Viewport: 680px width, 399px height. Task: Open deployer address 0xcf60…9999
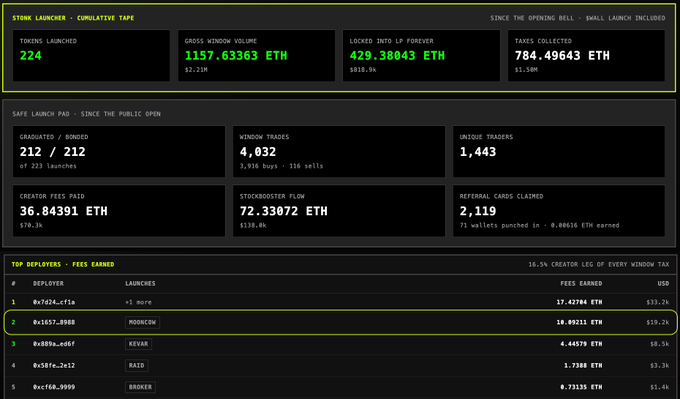click(54, 387)
